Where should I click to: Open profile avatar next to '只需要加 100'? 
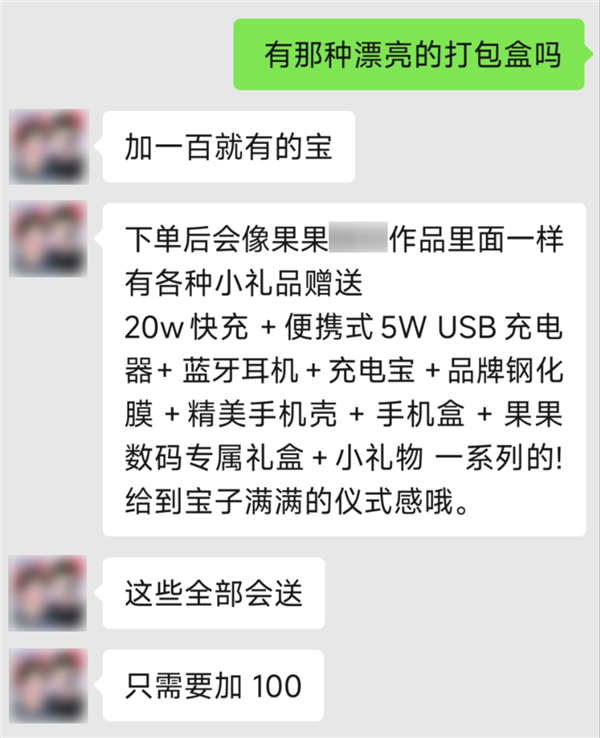(48, 685)
